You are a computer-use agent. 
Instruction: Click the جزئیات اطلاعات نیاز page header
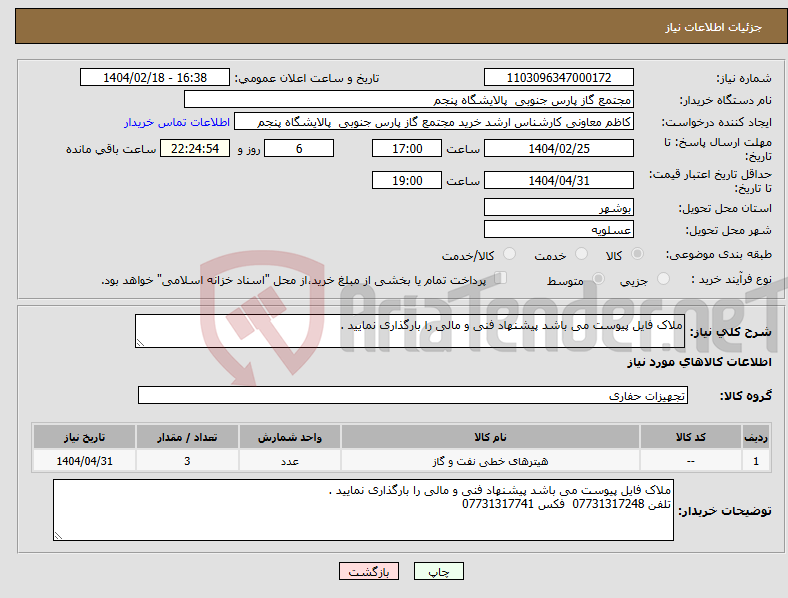[x=713, y=27]
